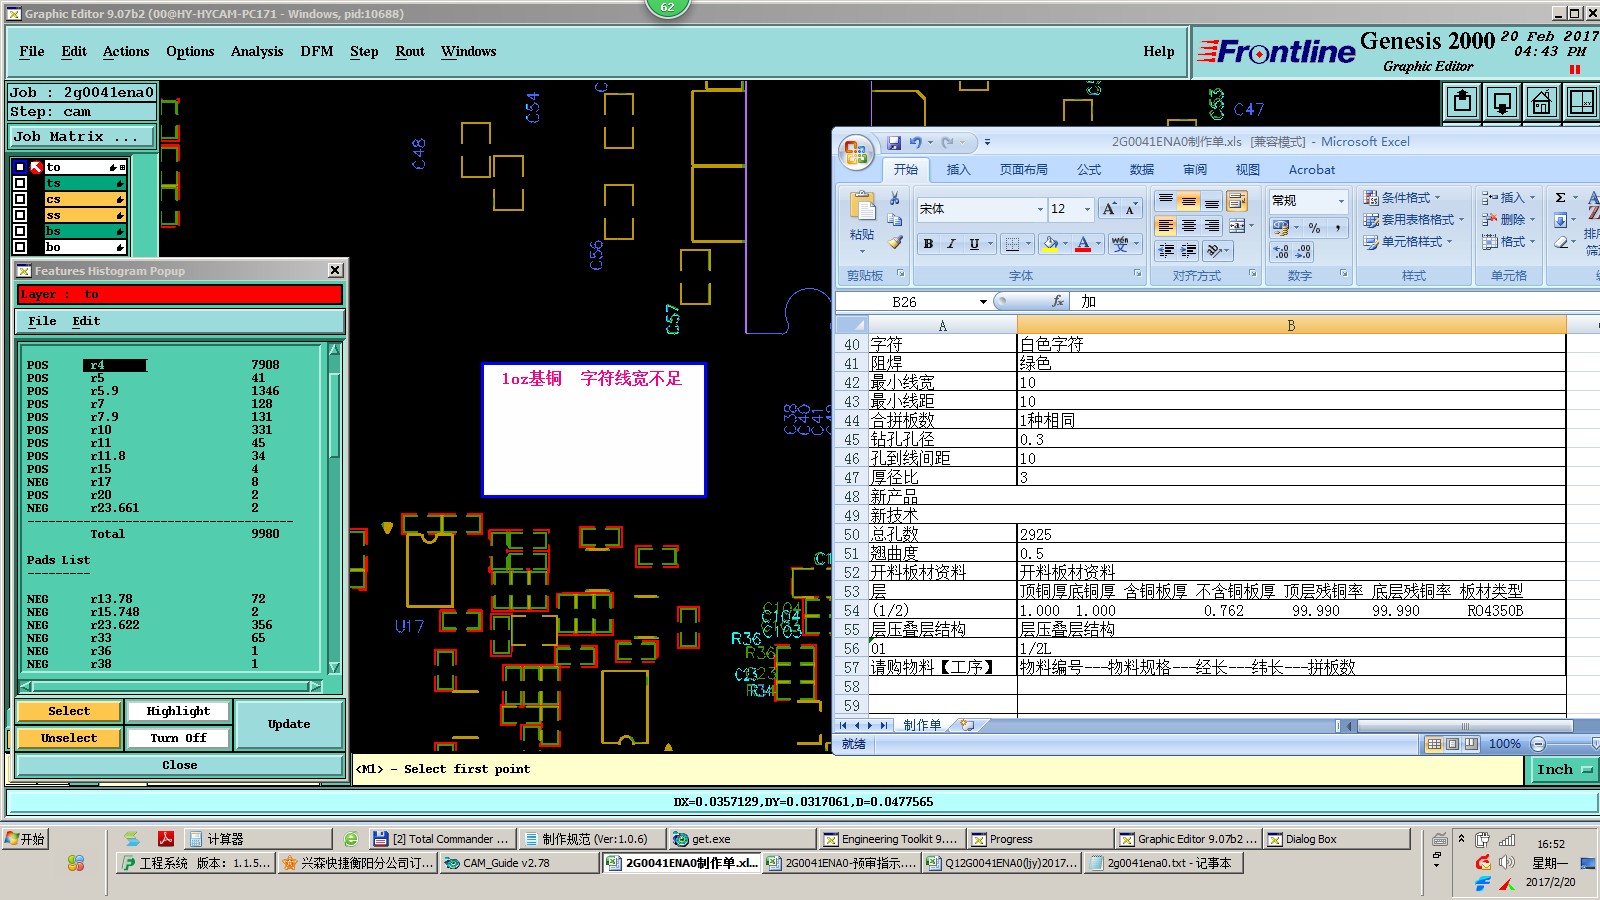Click the Excel Office button
Viewport: 1600px width, 900px height.
[856, 151]
